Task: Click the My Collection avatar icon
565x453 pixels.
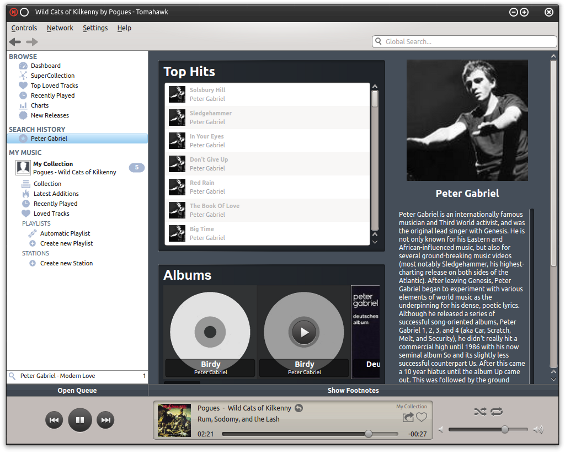Action: click(23, 168)
